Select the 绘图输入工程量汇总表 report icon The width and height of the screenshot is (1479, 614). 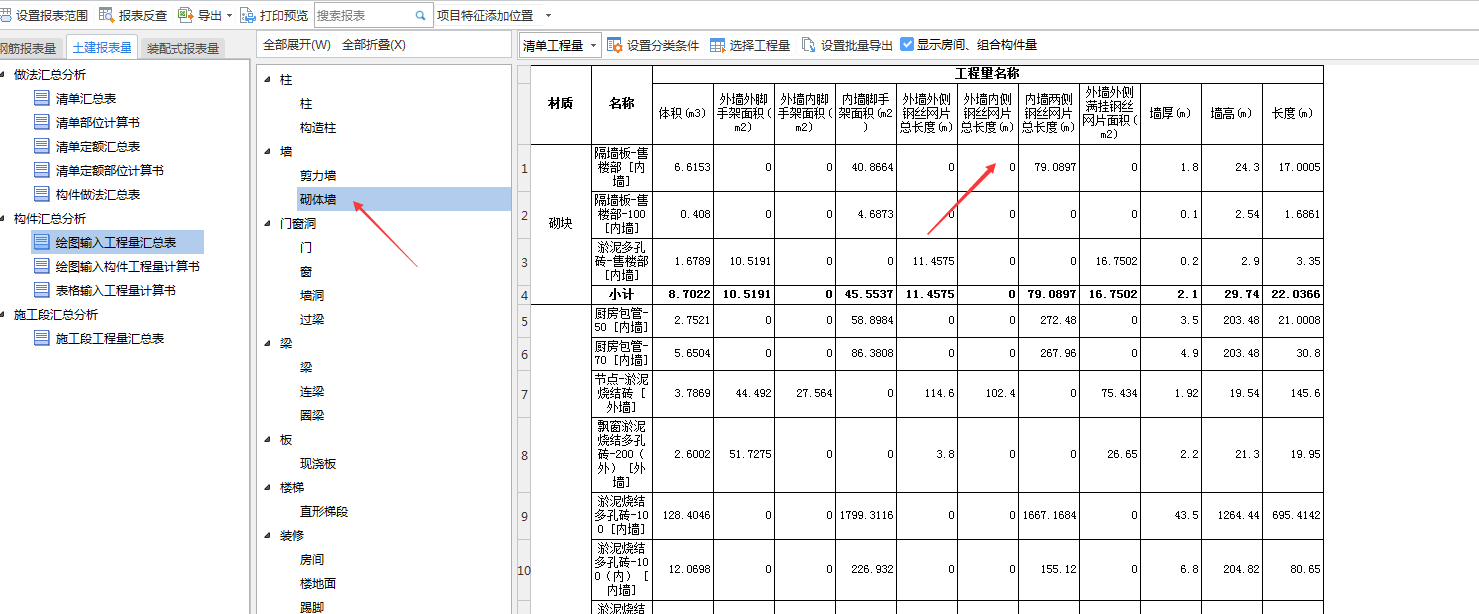41,242
